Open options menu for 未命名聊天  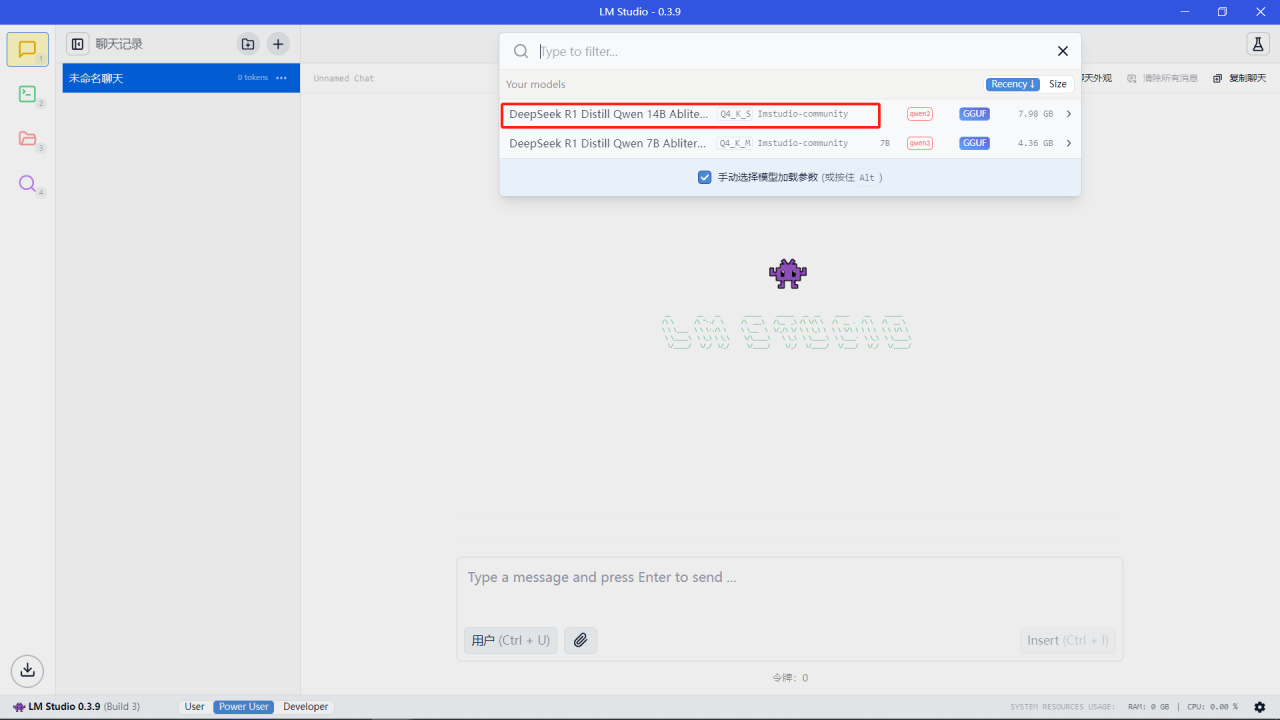tap(281, 78)
